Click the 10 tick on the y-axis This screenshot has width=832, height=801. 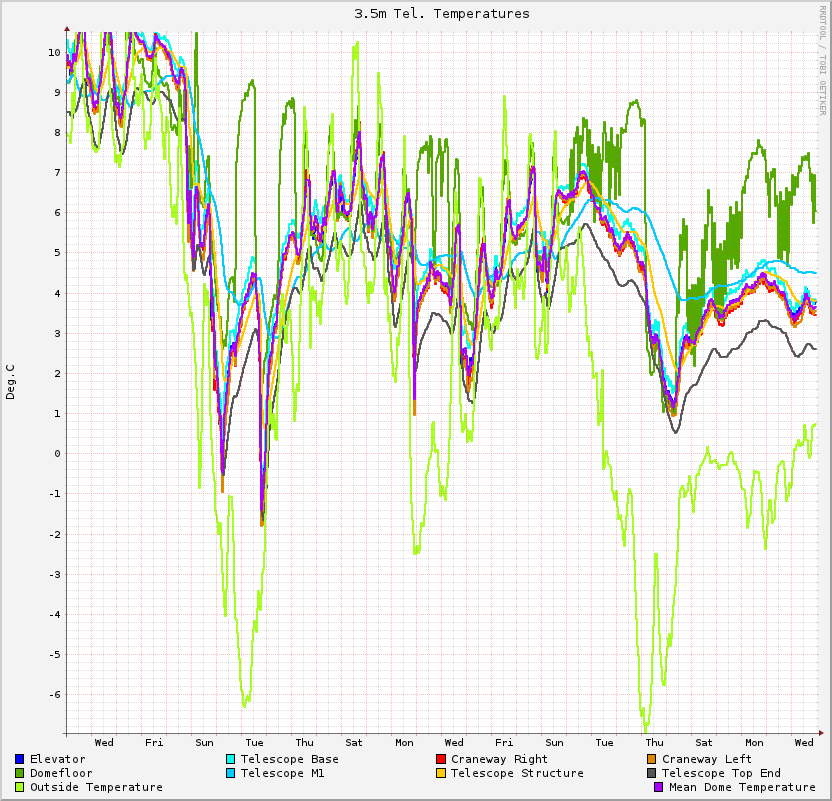point(54,52)
